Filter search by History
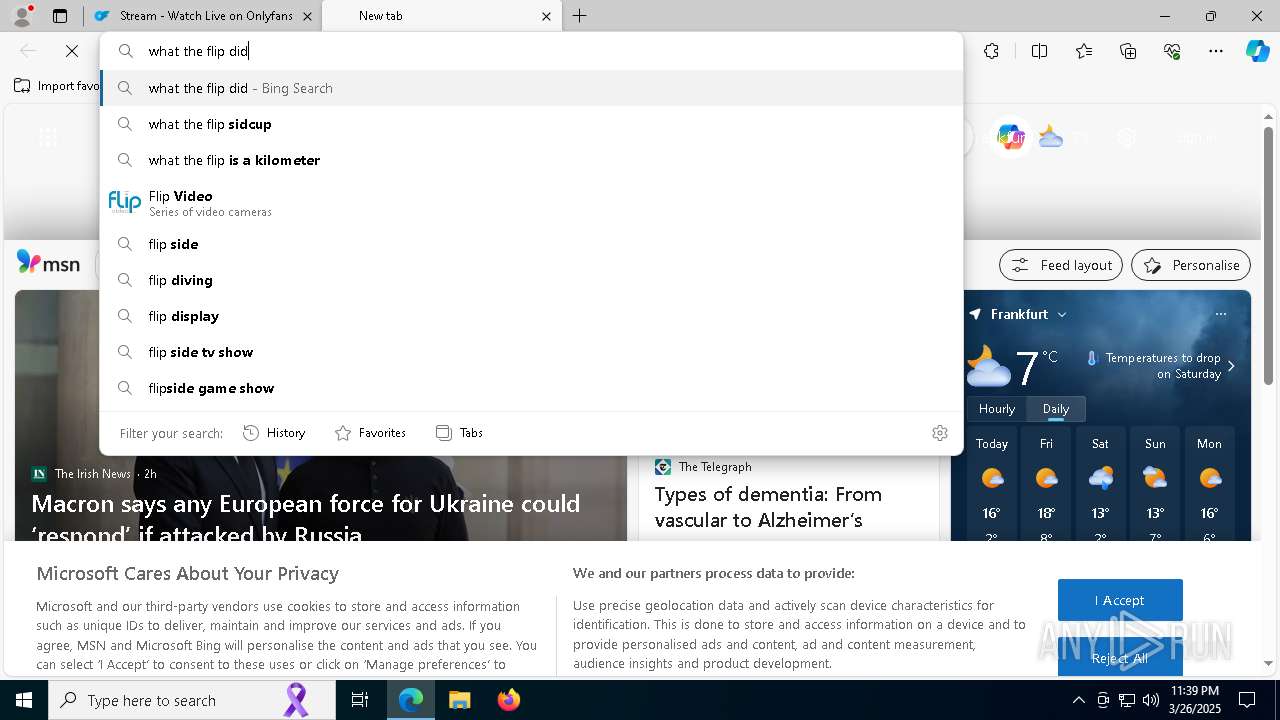1280x720 pixels. pyautogui.click(x=274, y=433)
